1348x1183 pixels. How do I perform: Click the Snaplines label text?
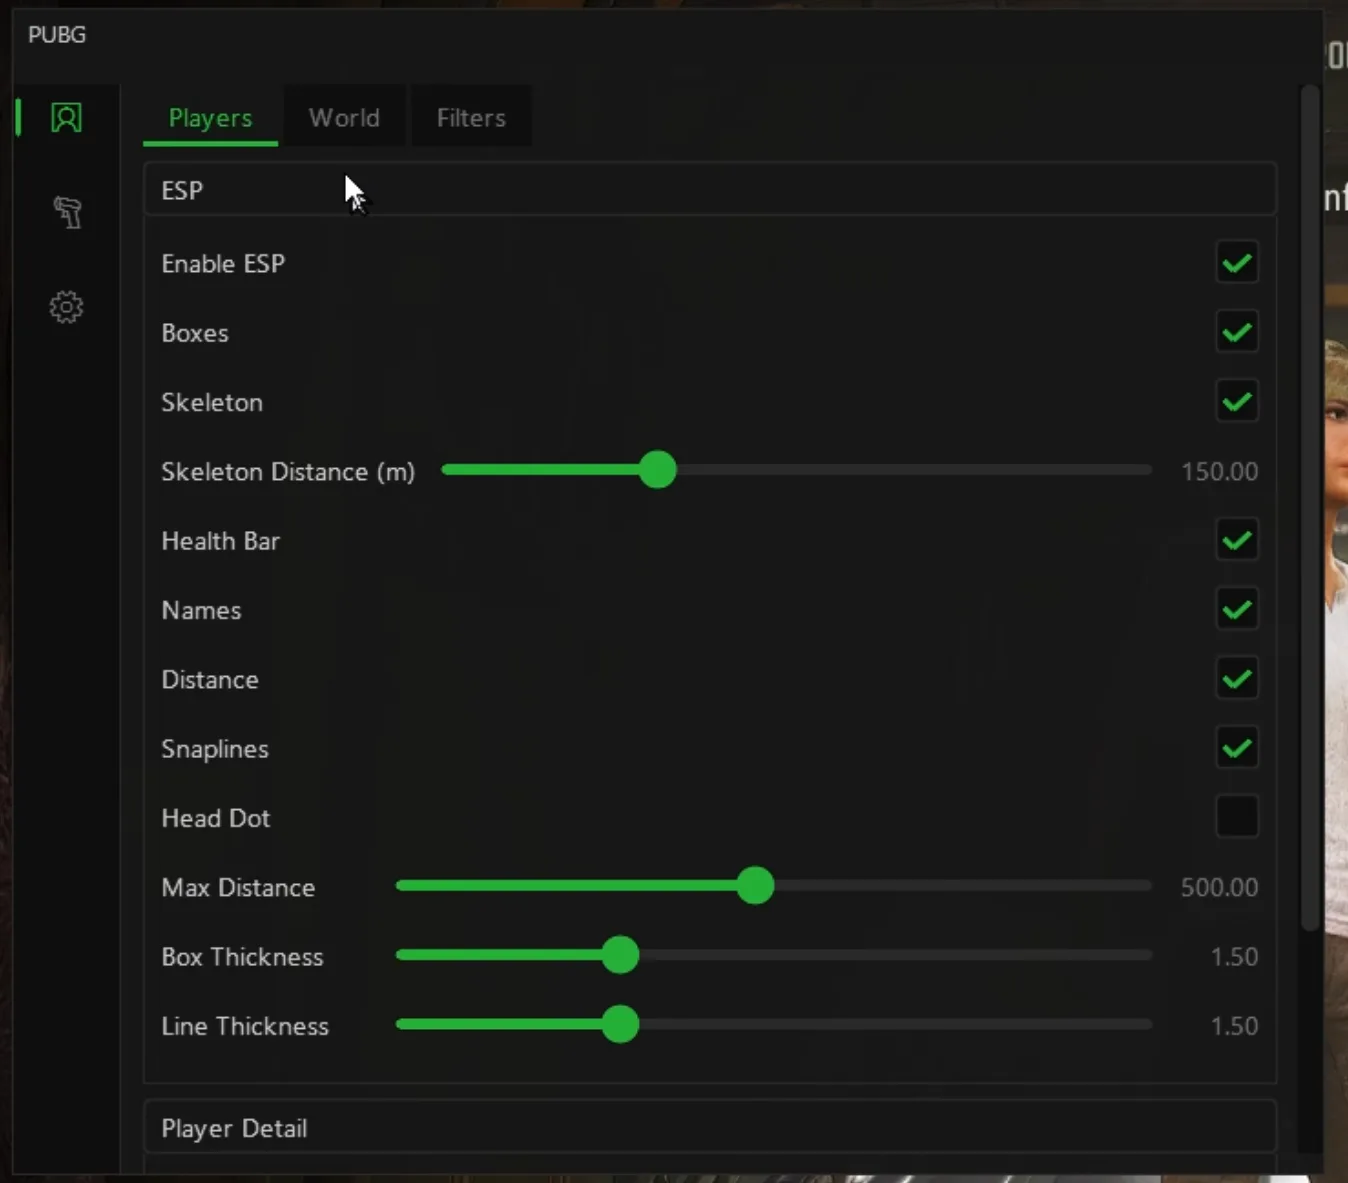215,749
